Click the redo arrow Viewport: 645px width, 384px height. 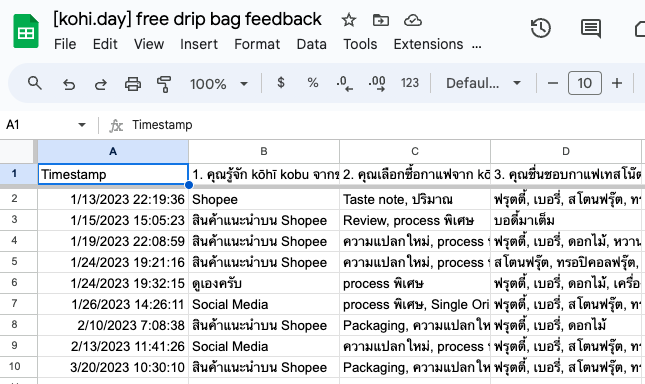pos(101,84)
